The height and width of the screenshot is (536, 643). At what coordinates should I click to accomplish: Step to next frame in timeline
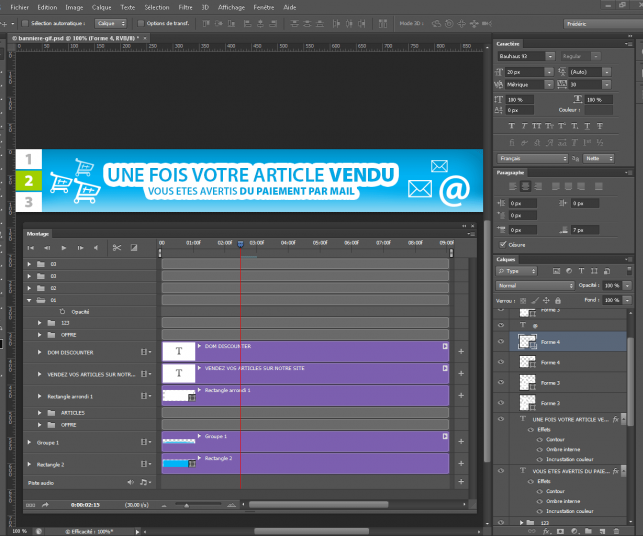click(80, 248)
